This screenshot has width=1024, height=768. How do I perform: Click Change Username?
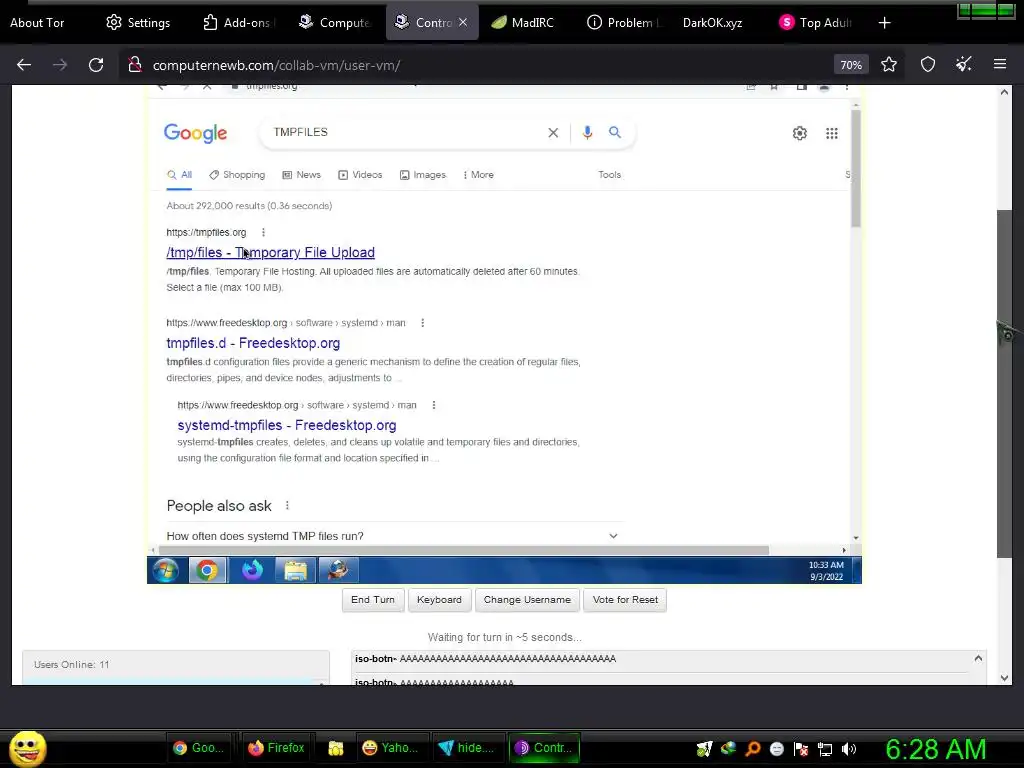pyautogui.click(x=527, y=600)
